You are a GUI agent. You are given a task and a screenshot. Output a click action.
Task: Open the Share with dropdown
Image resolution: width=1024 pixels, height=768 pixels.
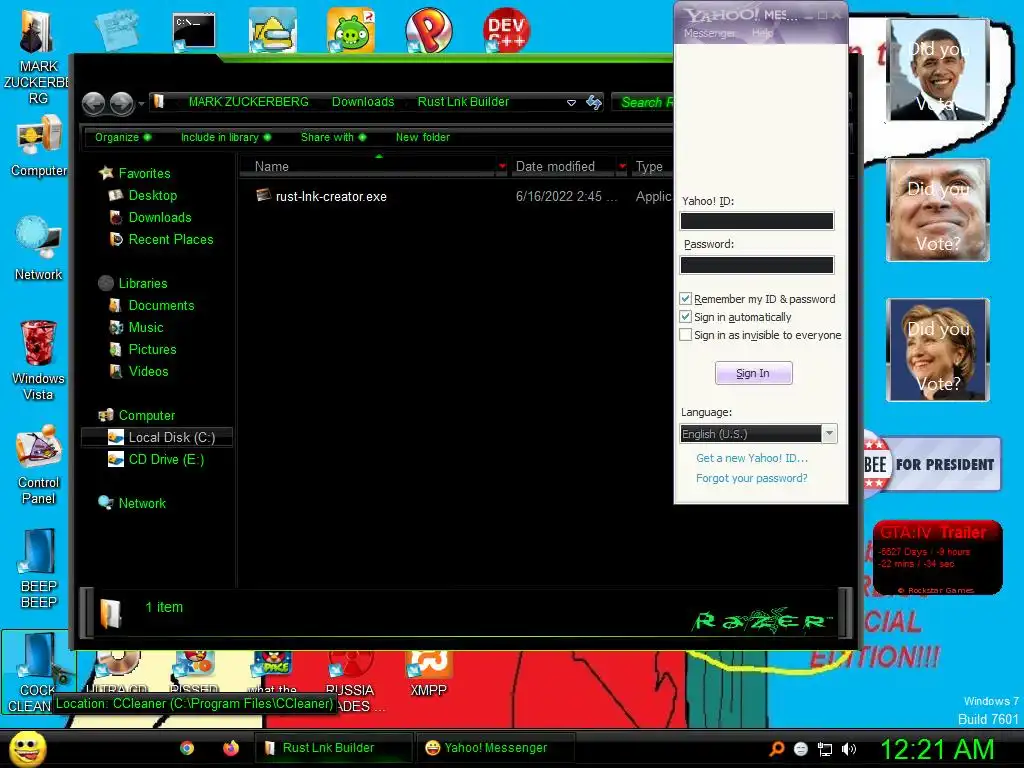(333, 137)
